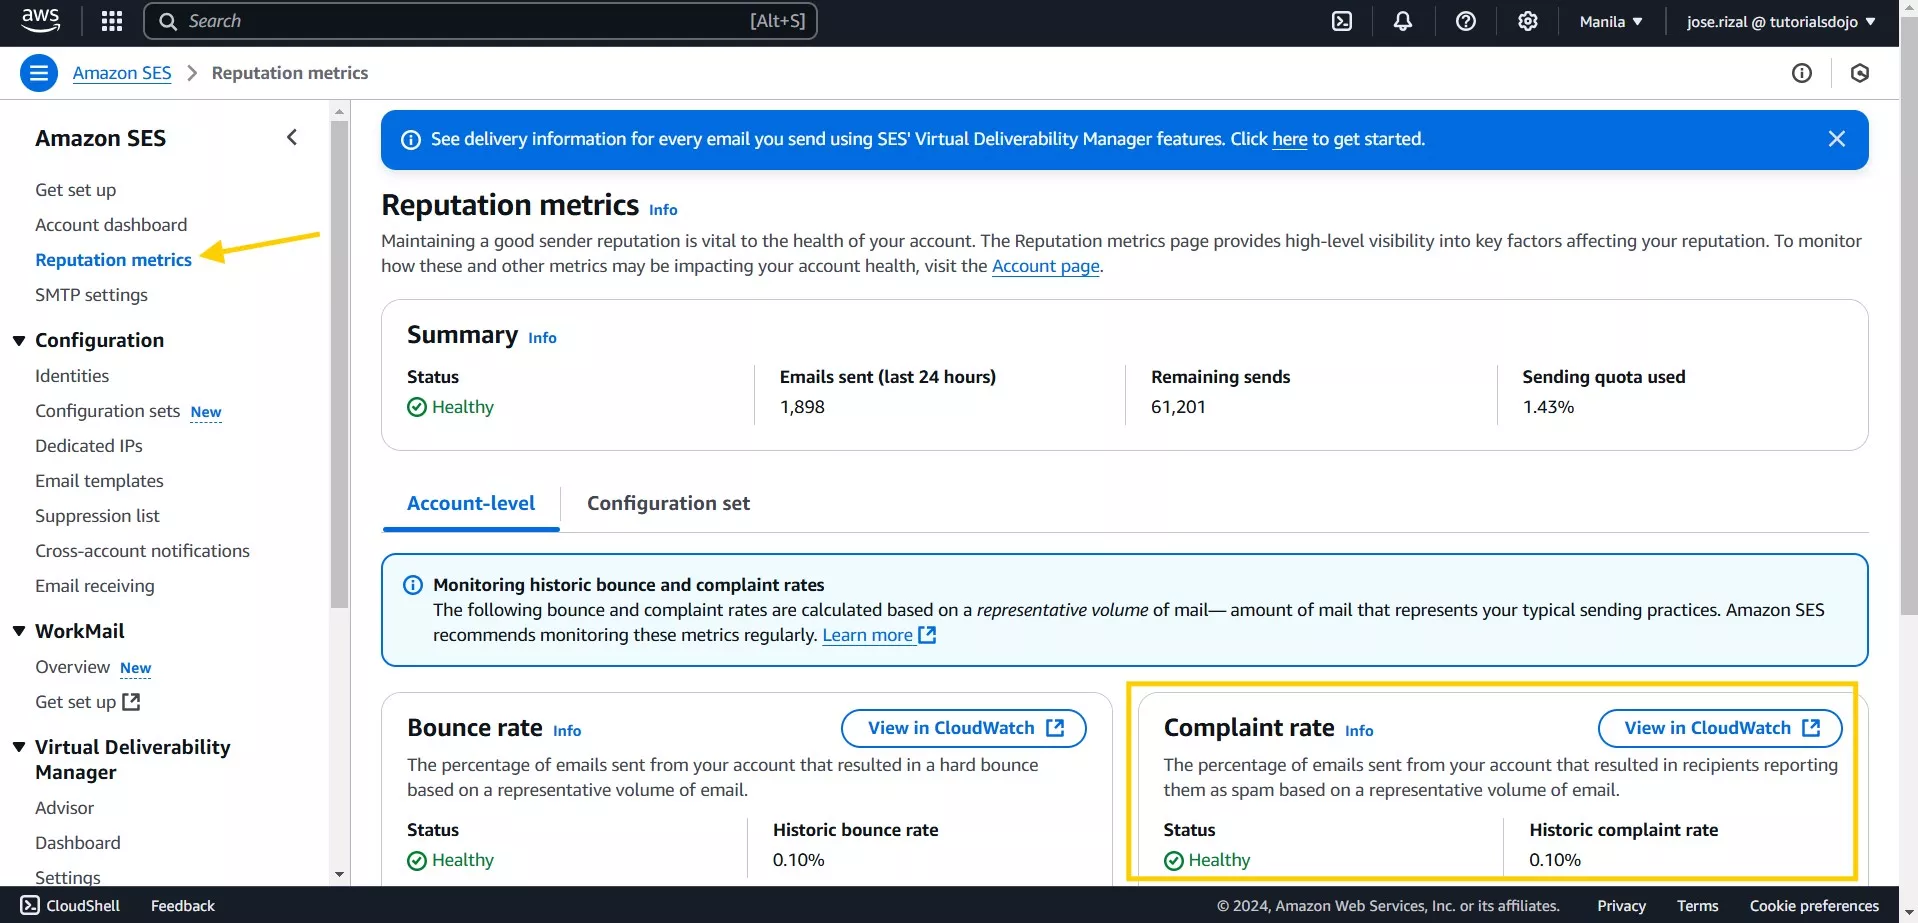This screenshot has height=923, width=1918.
Task: Click View in CloudWatch for Bounce rate
Action: coord(964,728)
